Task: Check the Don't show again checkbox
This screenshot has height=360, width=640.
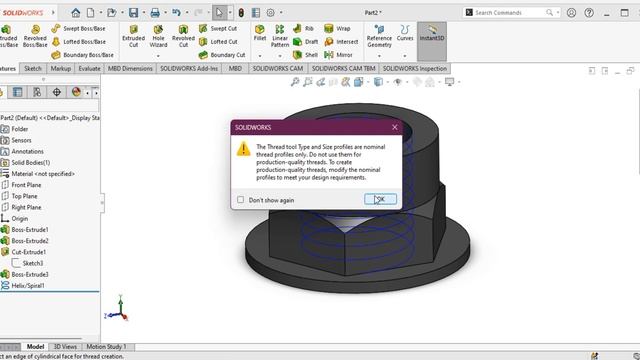Action: click(x=240, y=200)
